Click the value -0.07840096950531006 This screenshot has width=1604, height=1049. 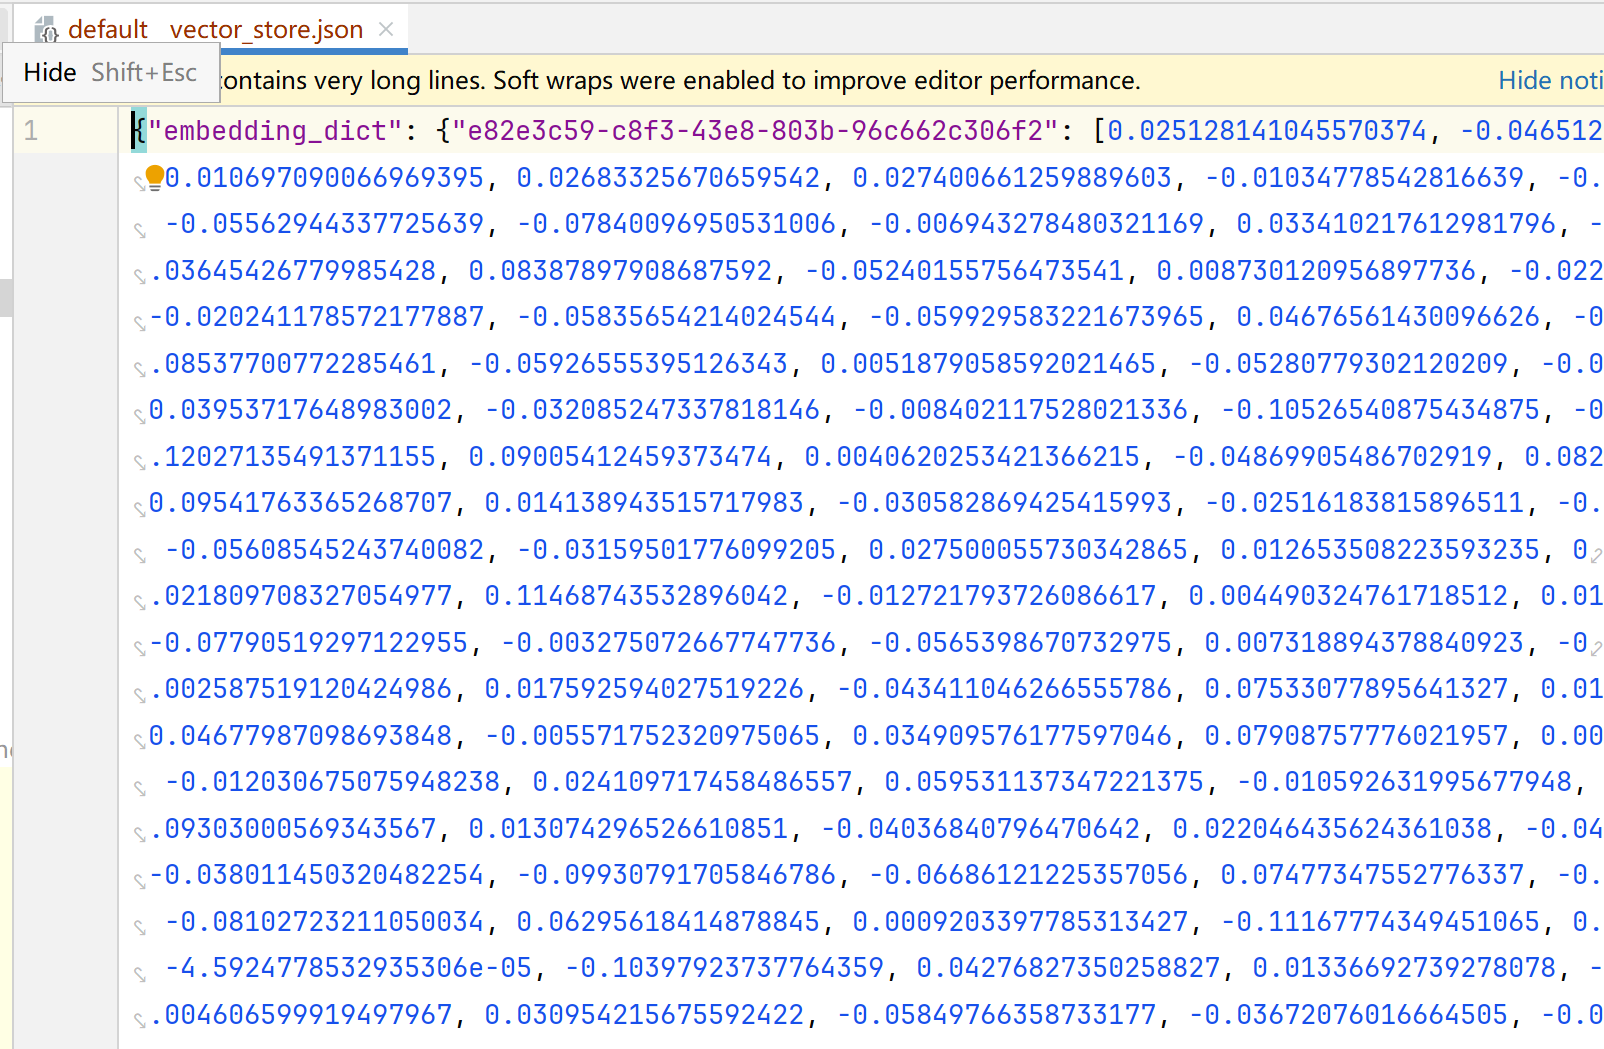676,224
